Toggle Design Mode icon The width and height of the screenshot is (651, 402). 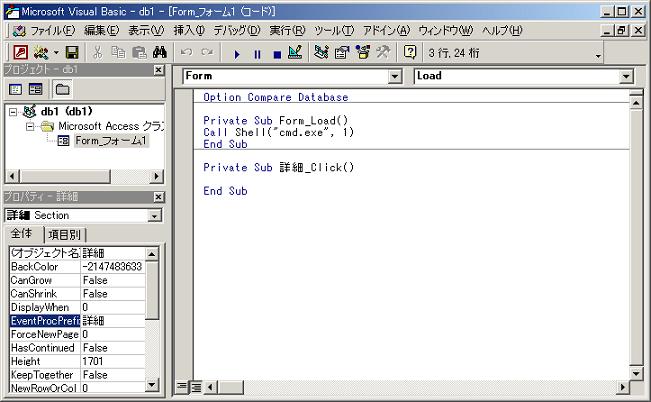[x=295, y=53]
